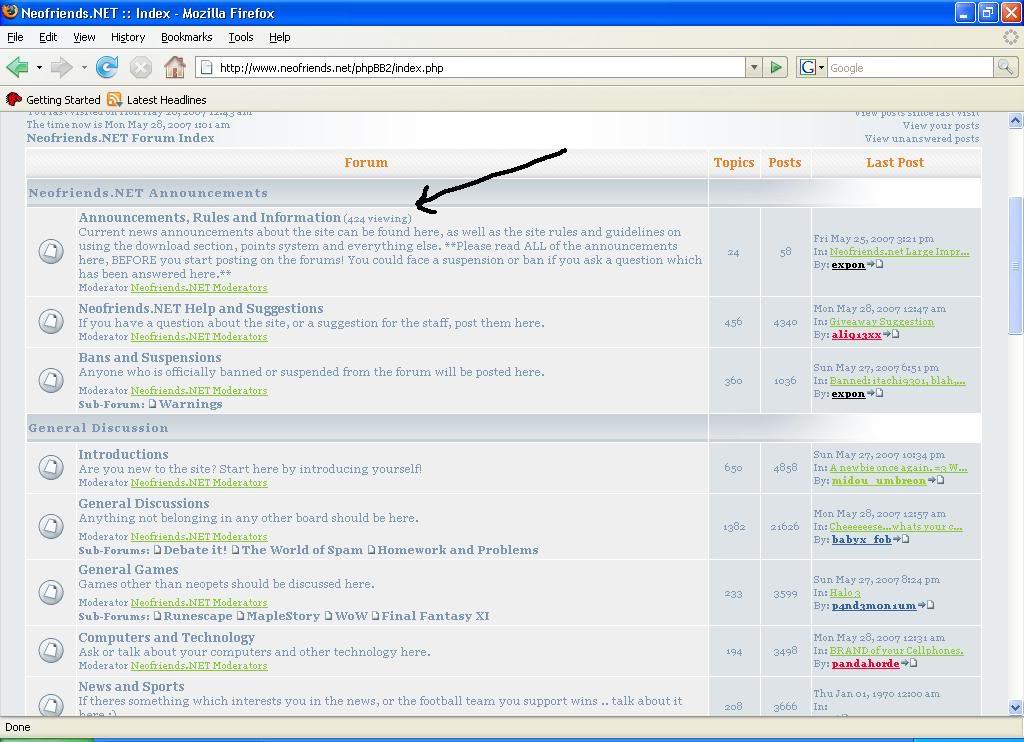Click View unanswered posts link
This screenshot has width=1024, height=742.
click(921, 139)
